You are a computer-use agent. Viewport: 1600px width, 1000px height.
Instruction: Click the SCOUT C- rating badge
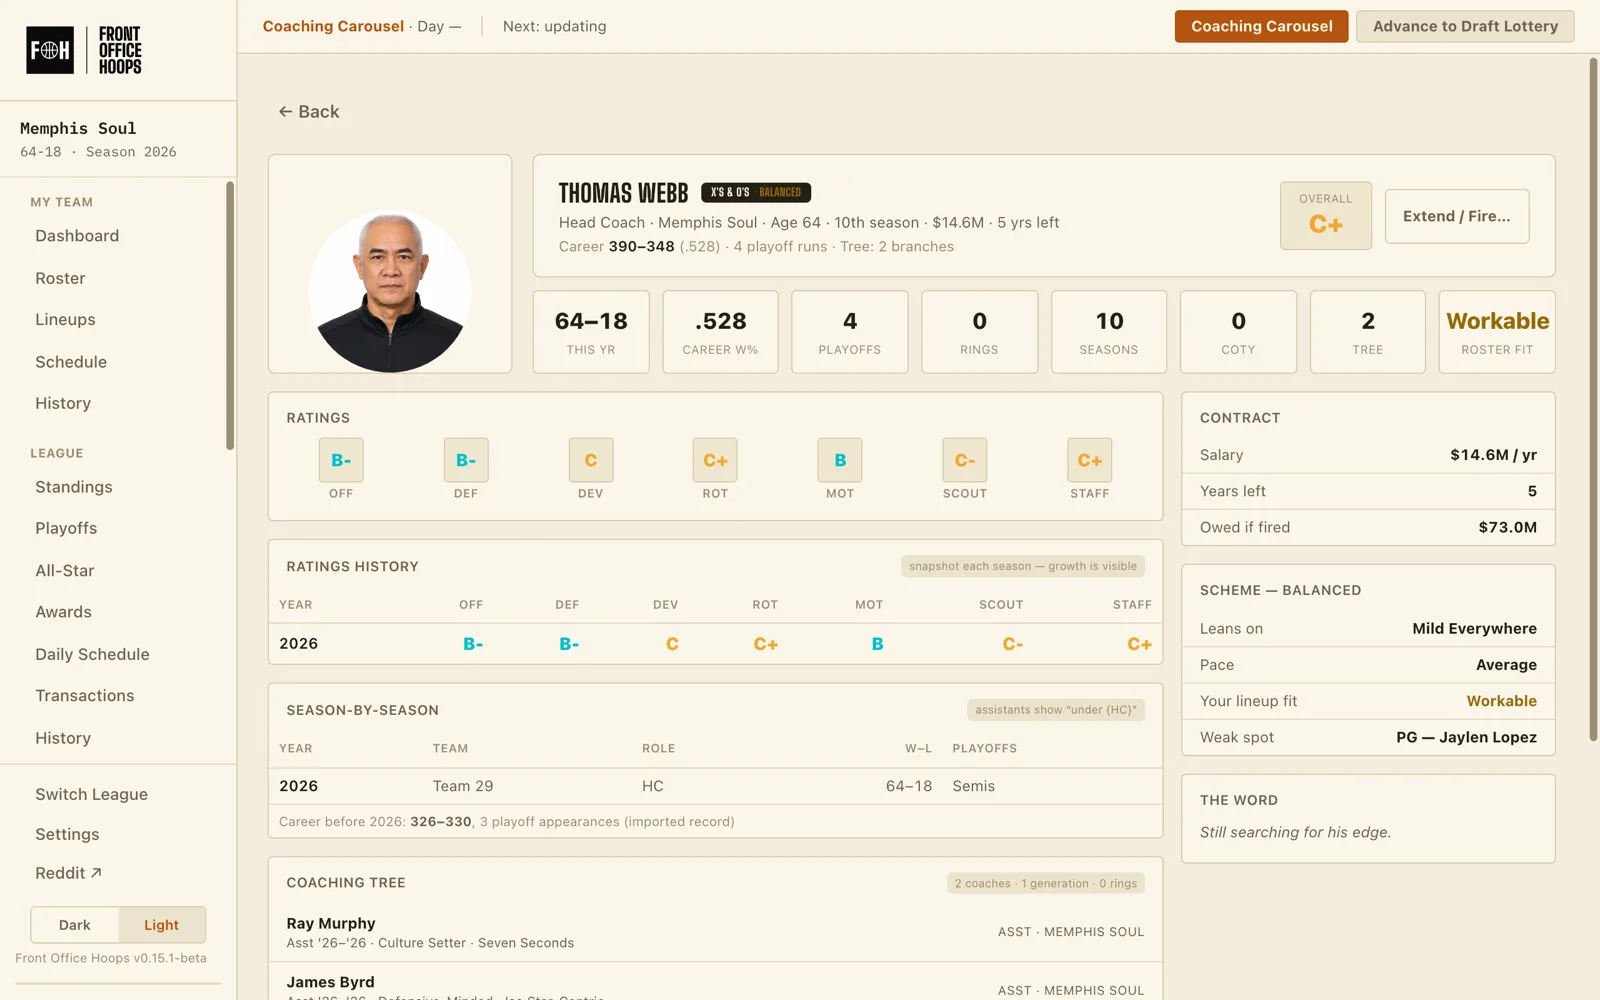(x=965, y=460)
